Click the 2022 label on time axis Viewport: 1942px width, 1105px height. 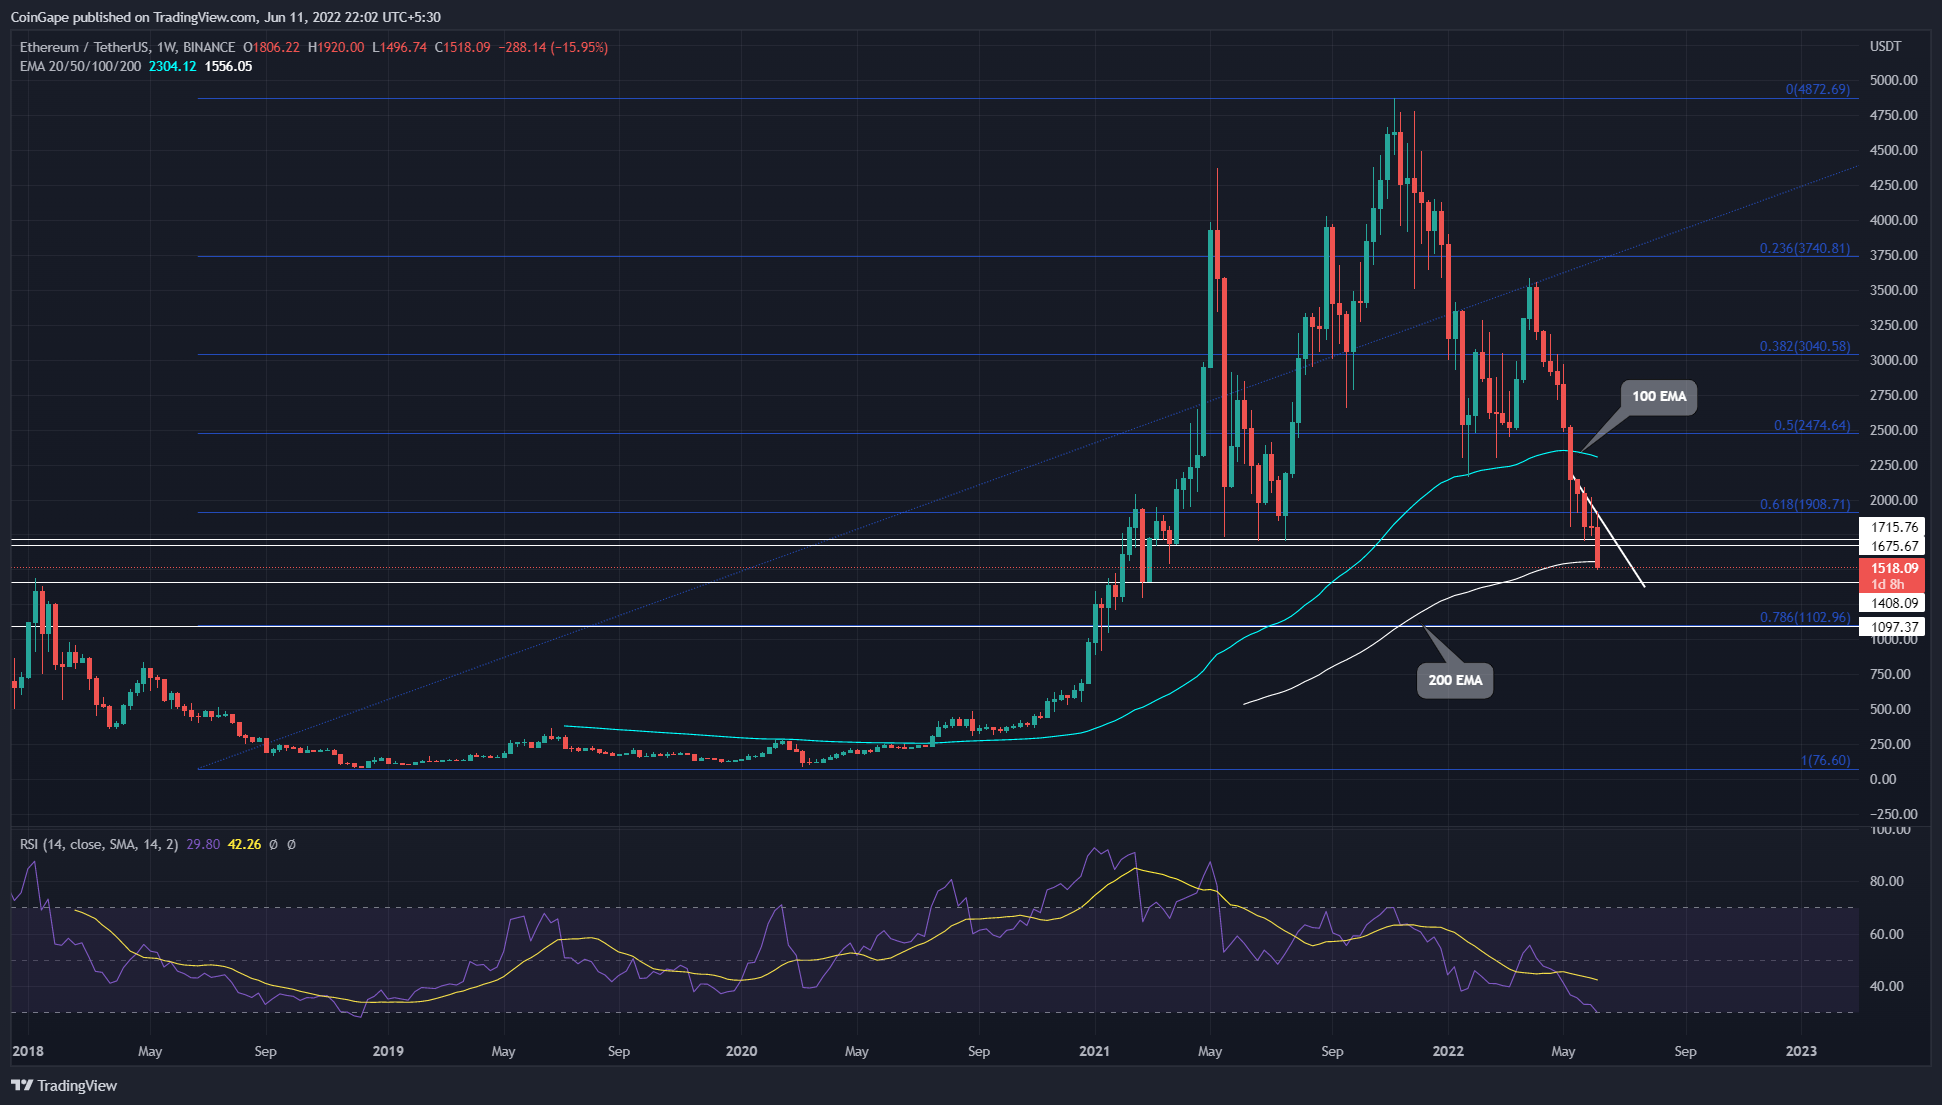pos(1448,1051)
